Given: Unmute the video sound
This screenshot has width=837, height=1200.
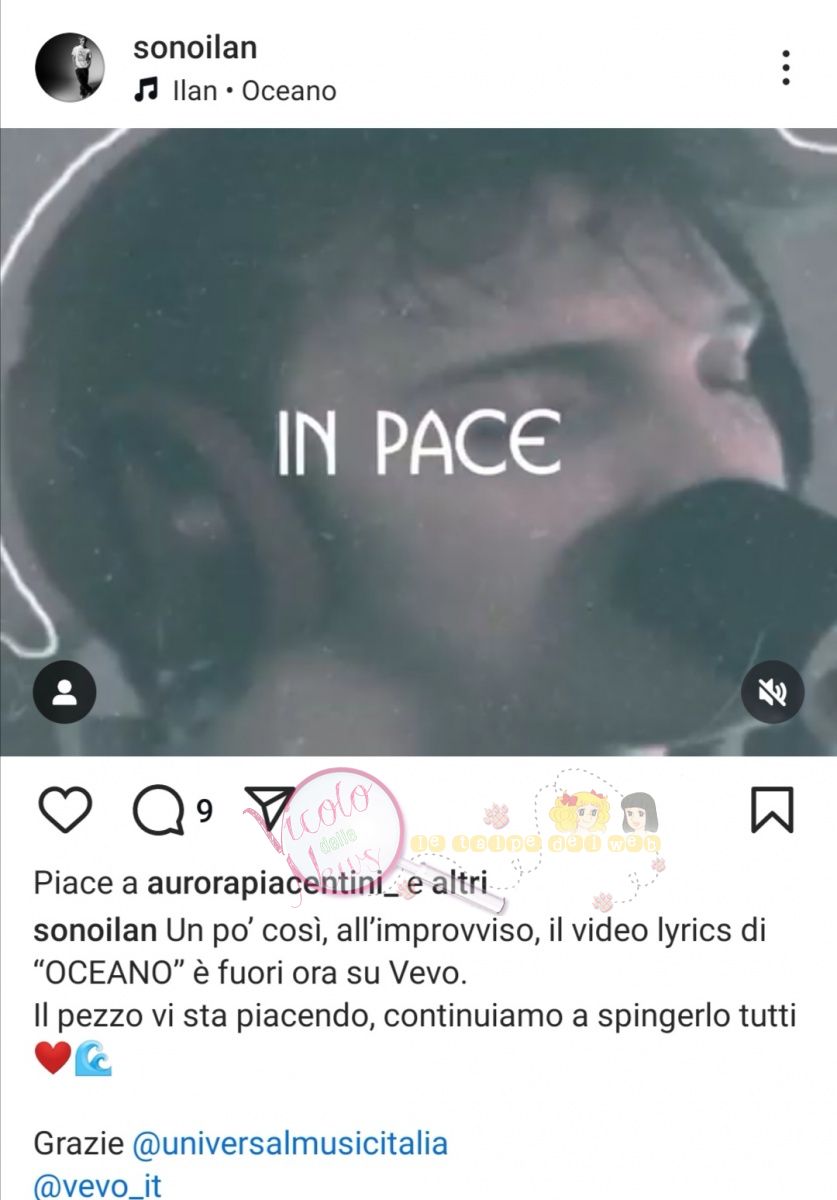Looking at the screenshot, I should (772, 691).
